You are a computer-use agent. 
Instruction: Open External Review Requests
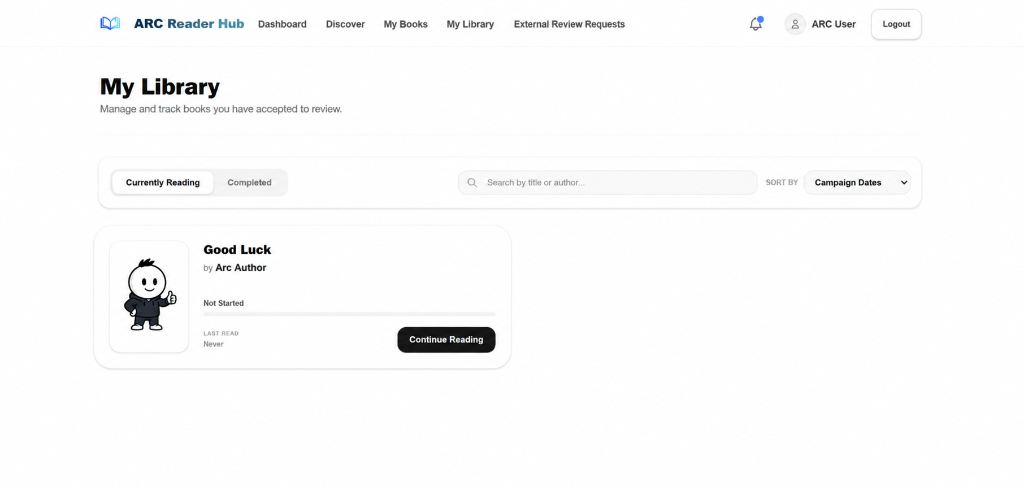point(569,24)
